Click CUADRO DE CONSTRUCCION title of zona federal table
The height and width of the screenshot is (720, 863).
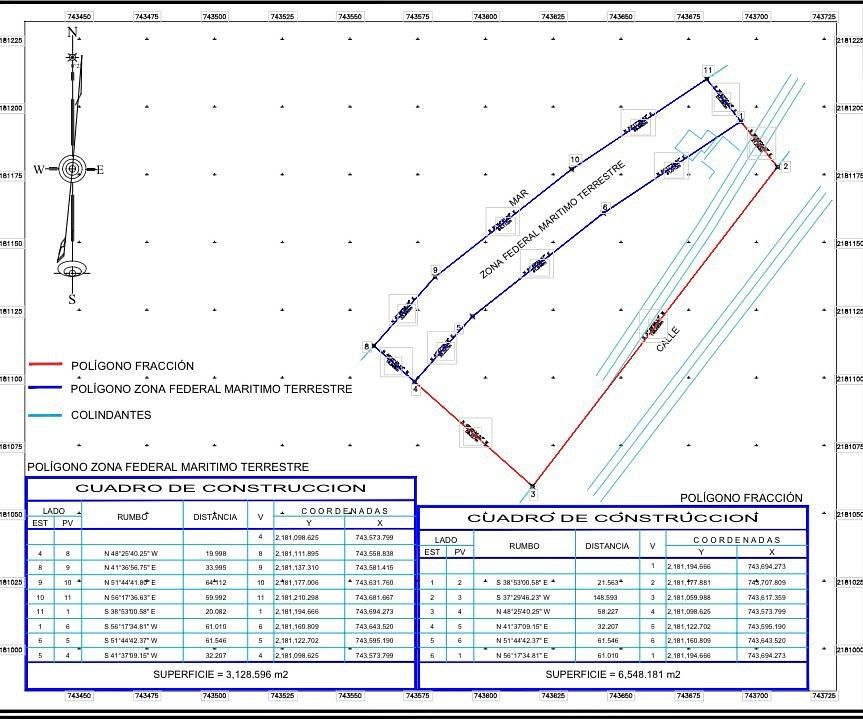221,488
